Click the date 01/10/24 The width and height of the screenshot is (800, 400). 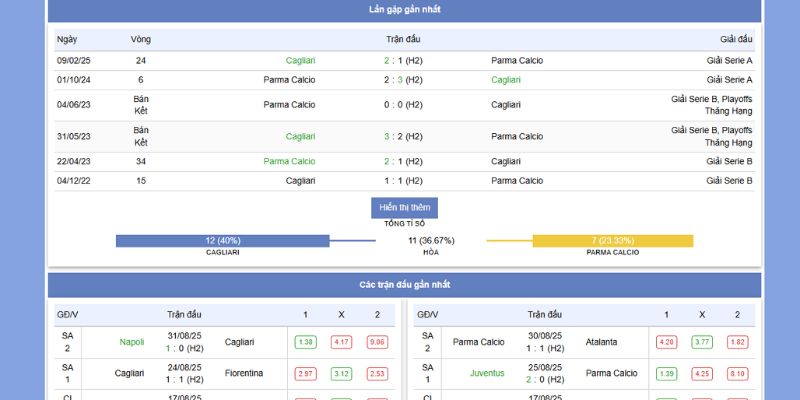(x=73, y=80)
